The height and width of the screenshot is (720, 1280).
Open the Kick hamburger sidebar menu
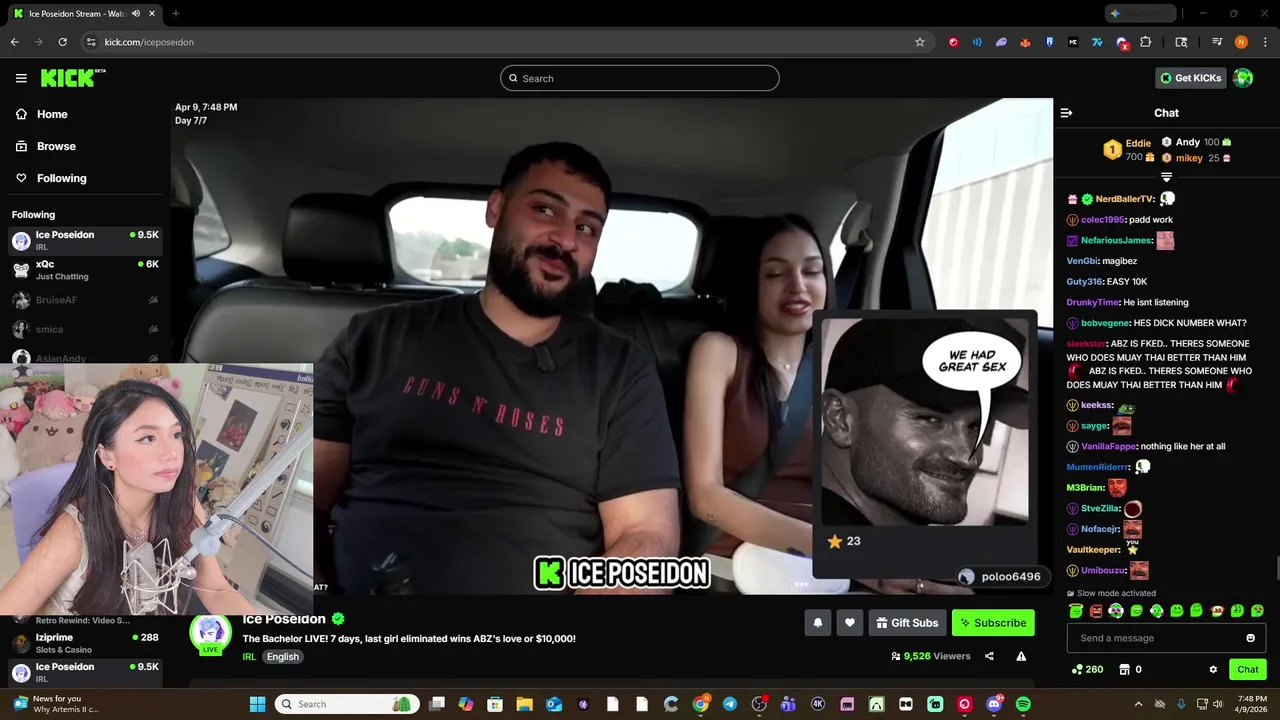click(x=21, y=78)
